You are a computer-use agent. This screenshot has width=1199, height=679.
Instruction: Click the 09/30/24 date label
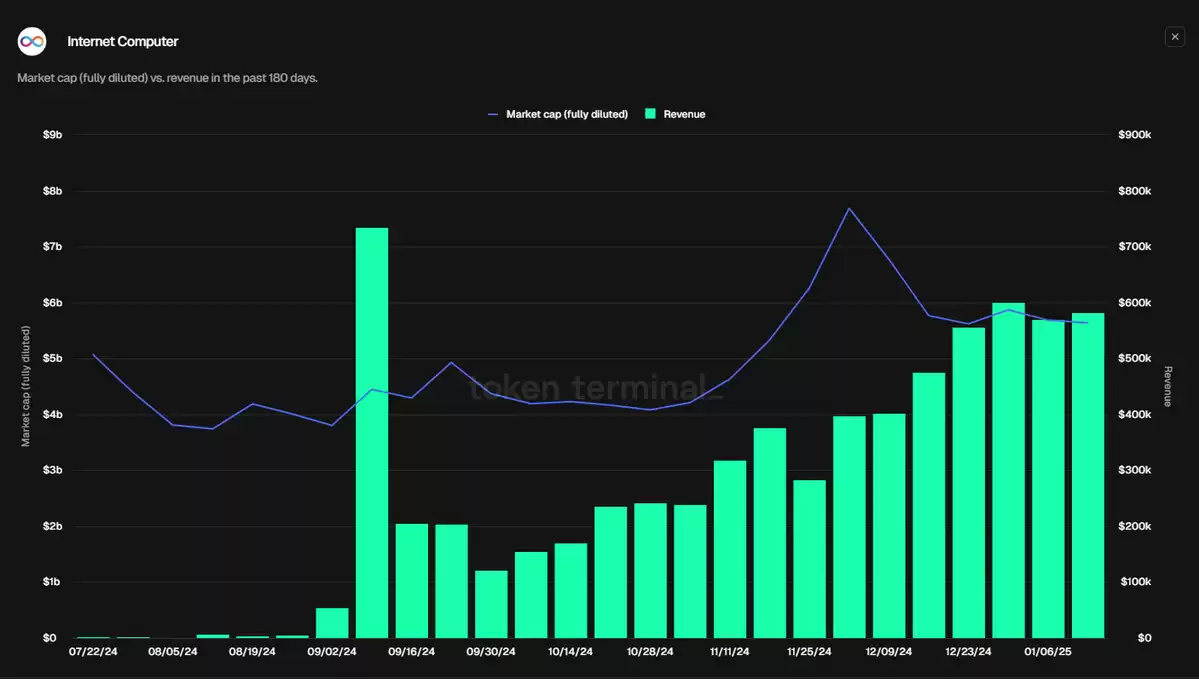[491, 651]
